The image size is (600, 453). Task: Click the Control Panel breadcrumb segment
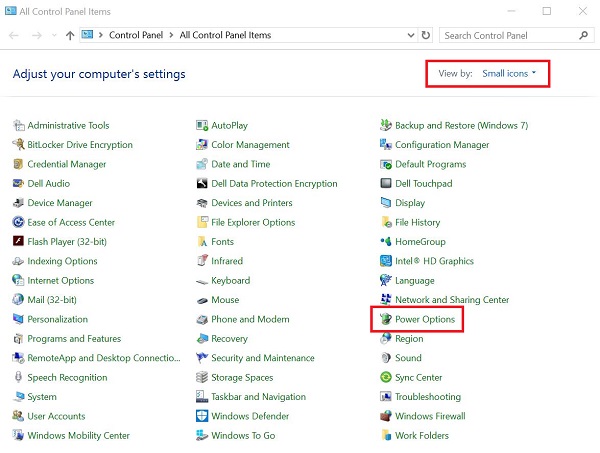(x=137, y=35)
